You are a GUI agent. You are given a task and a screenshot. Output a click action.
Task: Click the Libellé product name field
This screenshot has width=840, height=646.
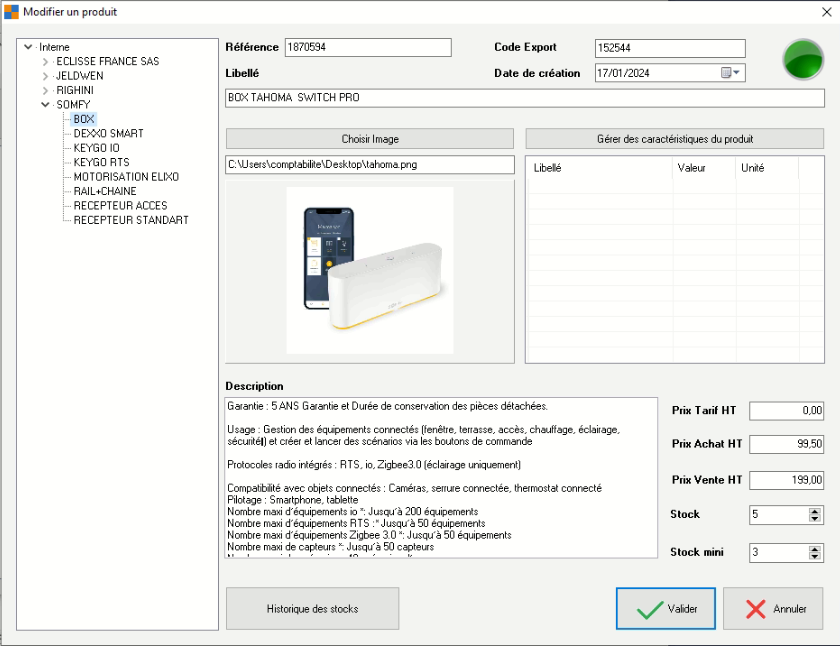click(524, 98)
